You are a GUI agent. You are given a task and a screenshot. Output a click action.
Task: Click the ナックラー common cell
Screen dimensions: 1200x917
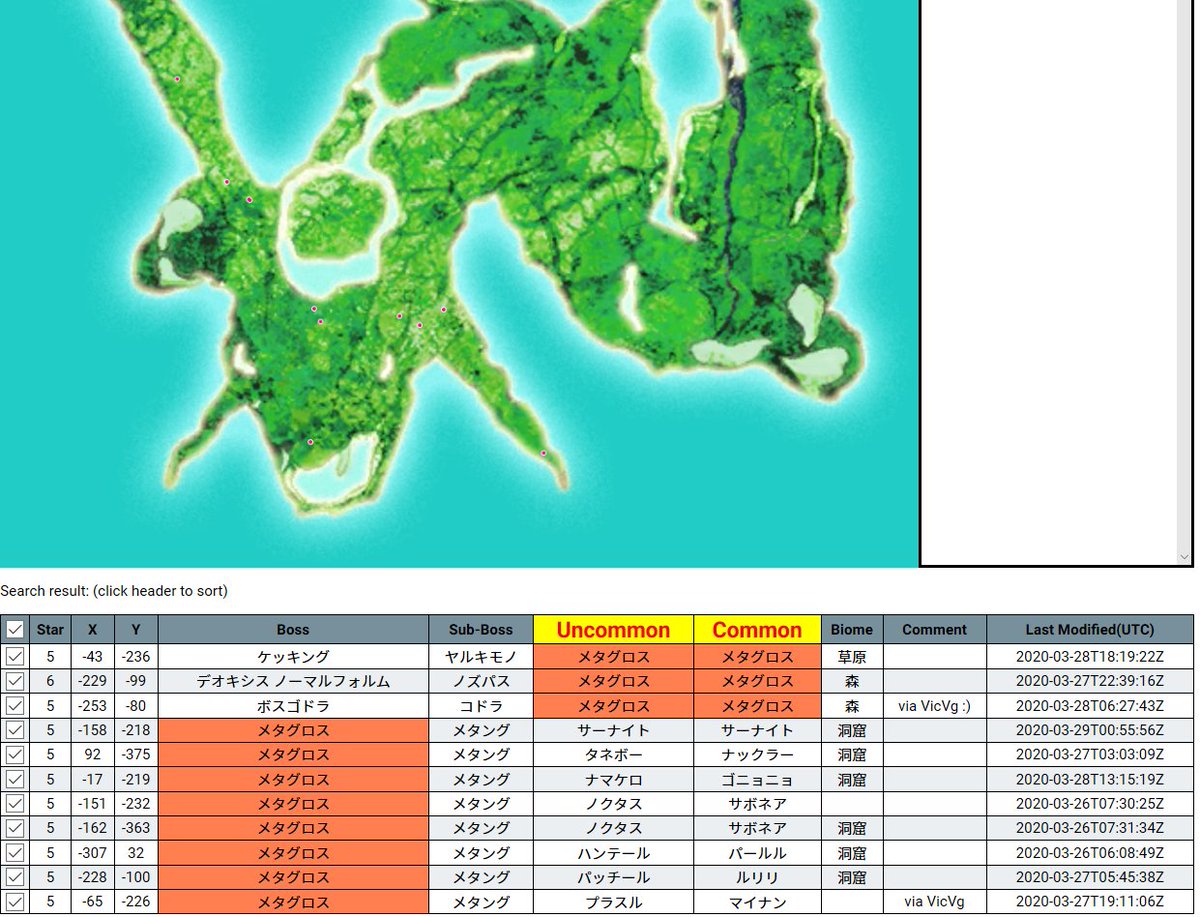(x=757, y=755)
